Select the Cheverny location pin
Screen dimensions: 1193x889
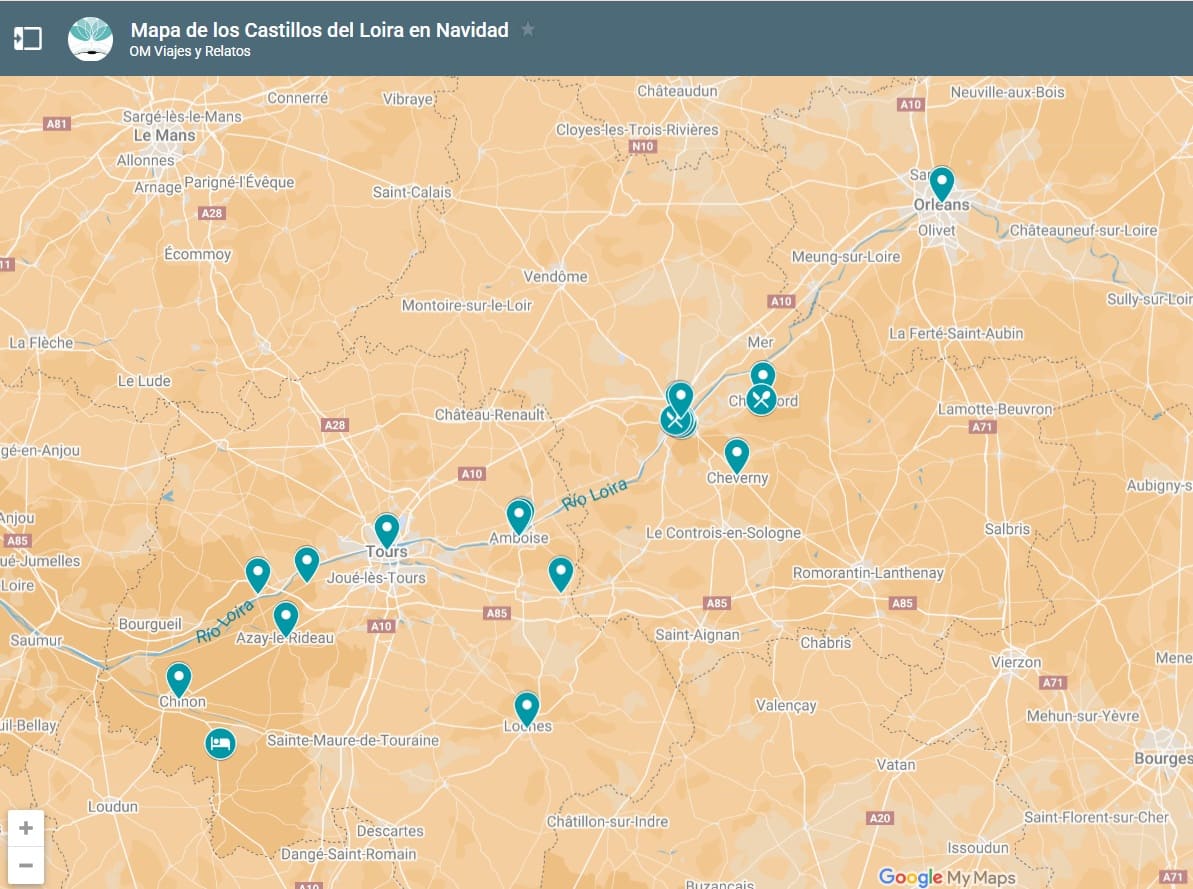[x=736, y=456]
